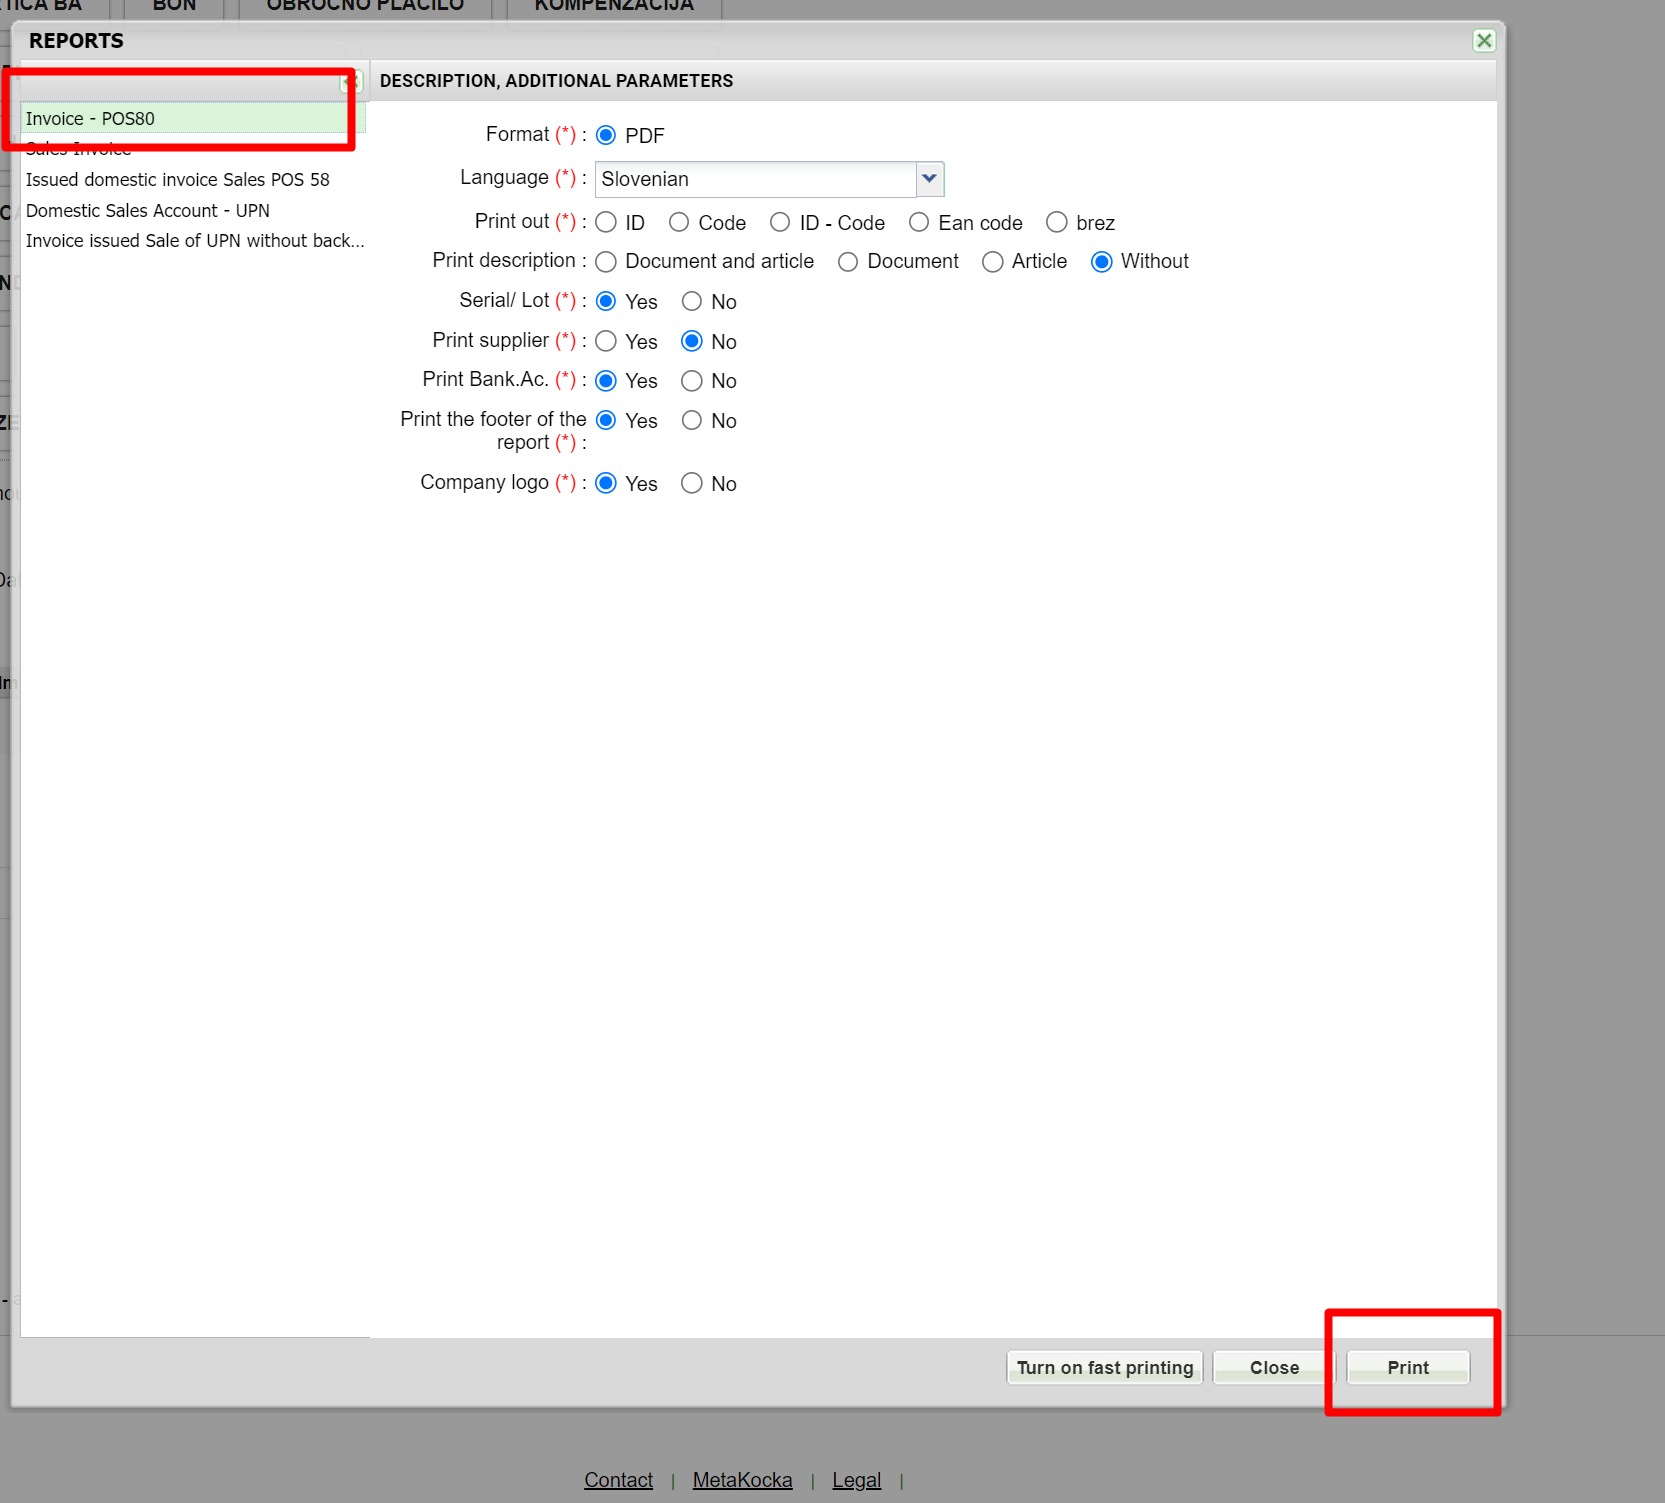Select Issued domestic invoice Sales POS 58
Viewport: 1665px width, 1503px height.
pos(193,180)
